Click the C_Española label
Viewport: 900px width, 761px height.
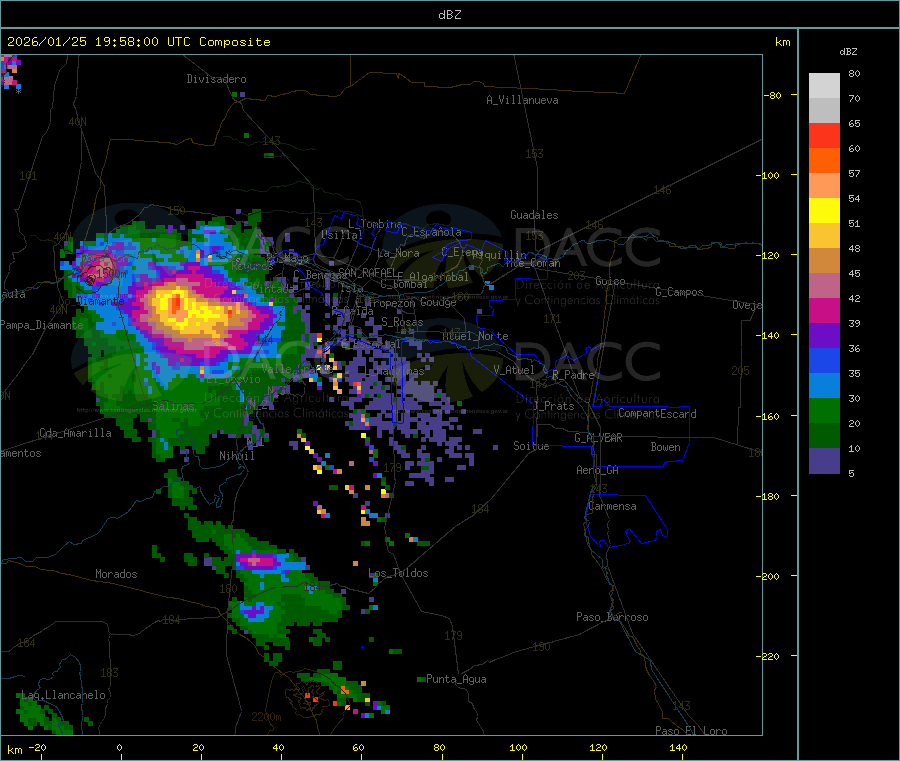(x=431, y=232)
